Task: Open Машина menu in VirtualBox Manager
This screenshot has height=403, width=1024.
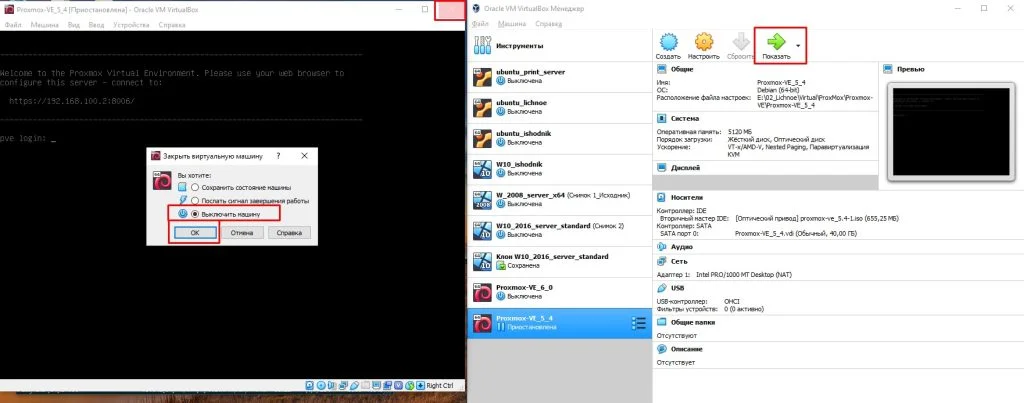Action: 512,24
